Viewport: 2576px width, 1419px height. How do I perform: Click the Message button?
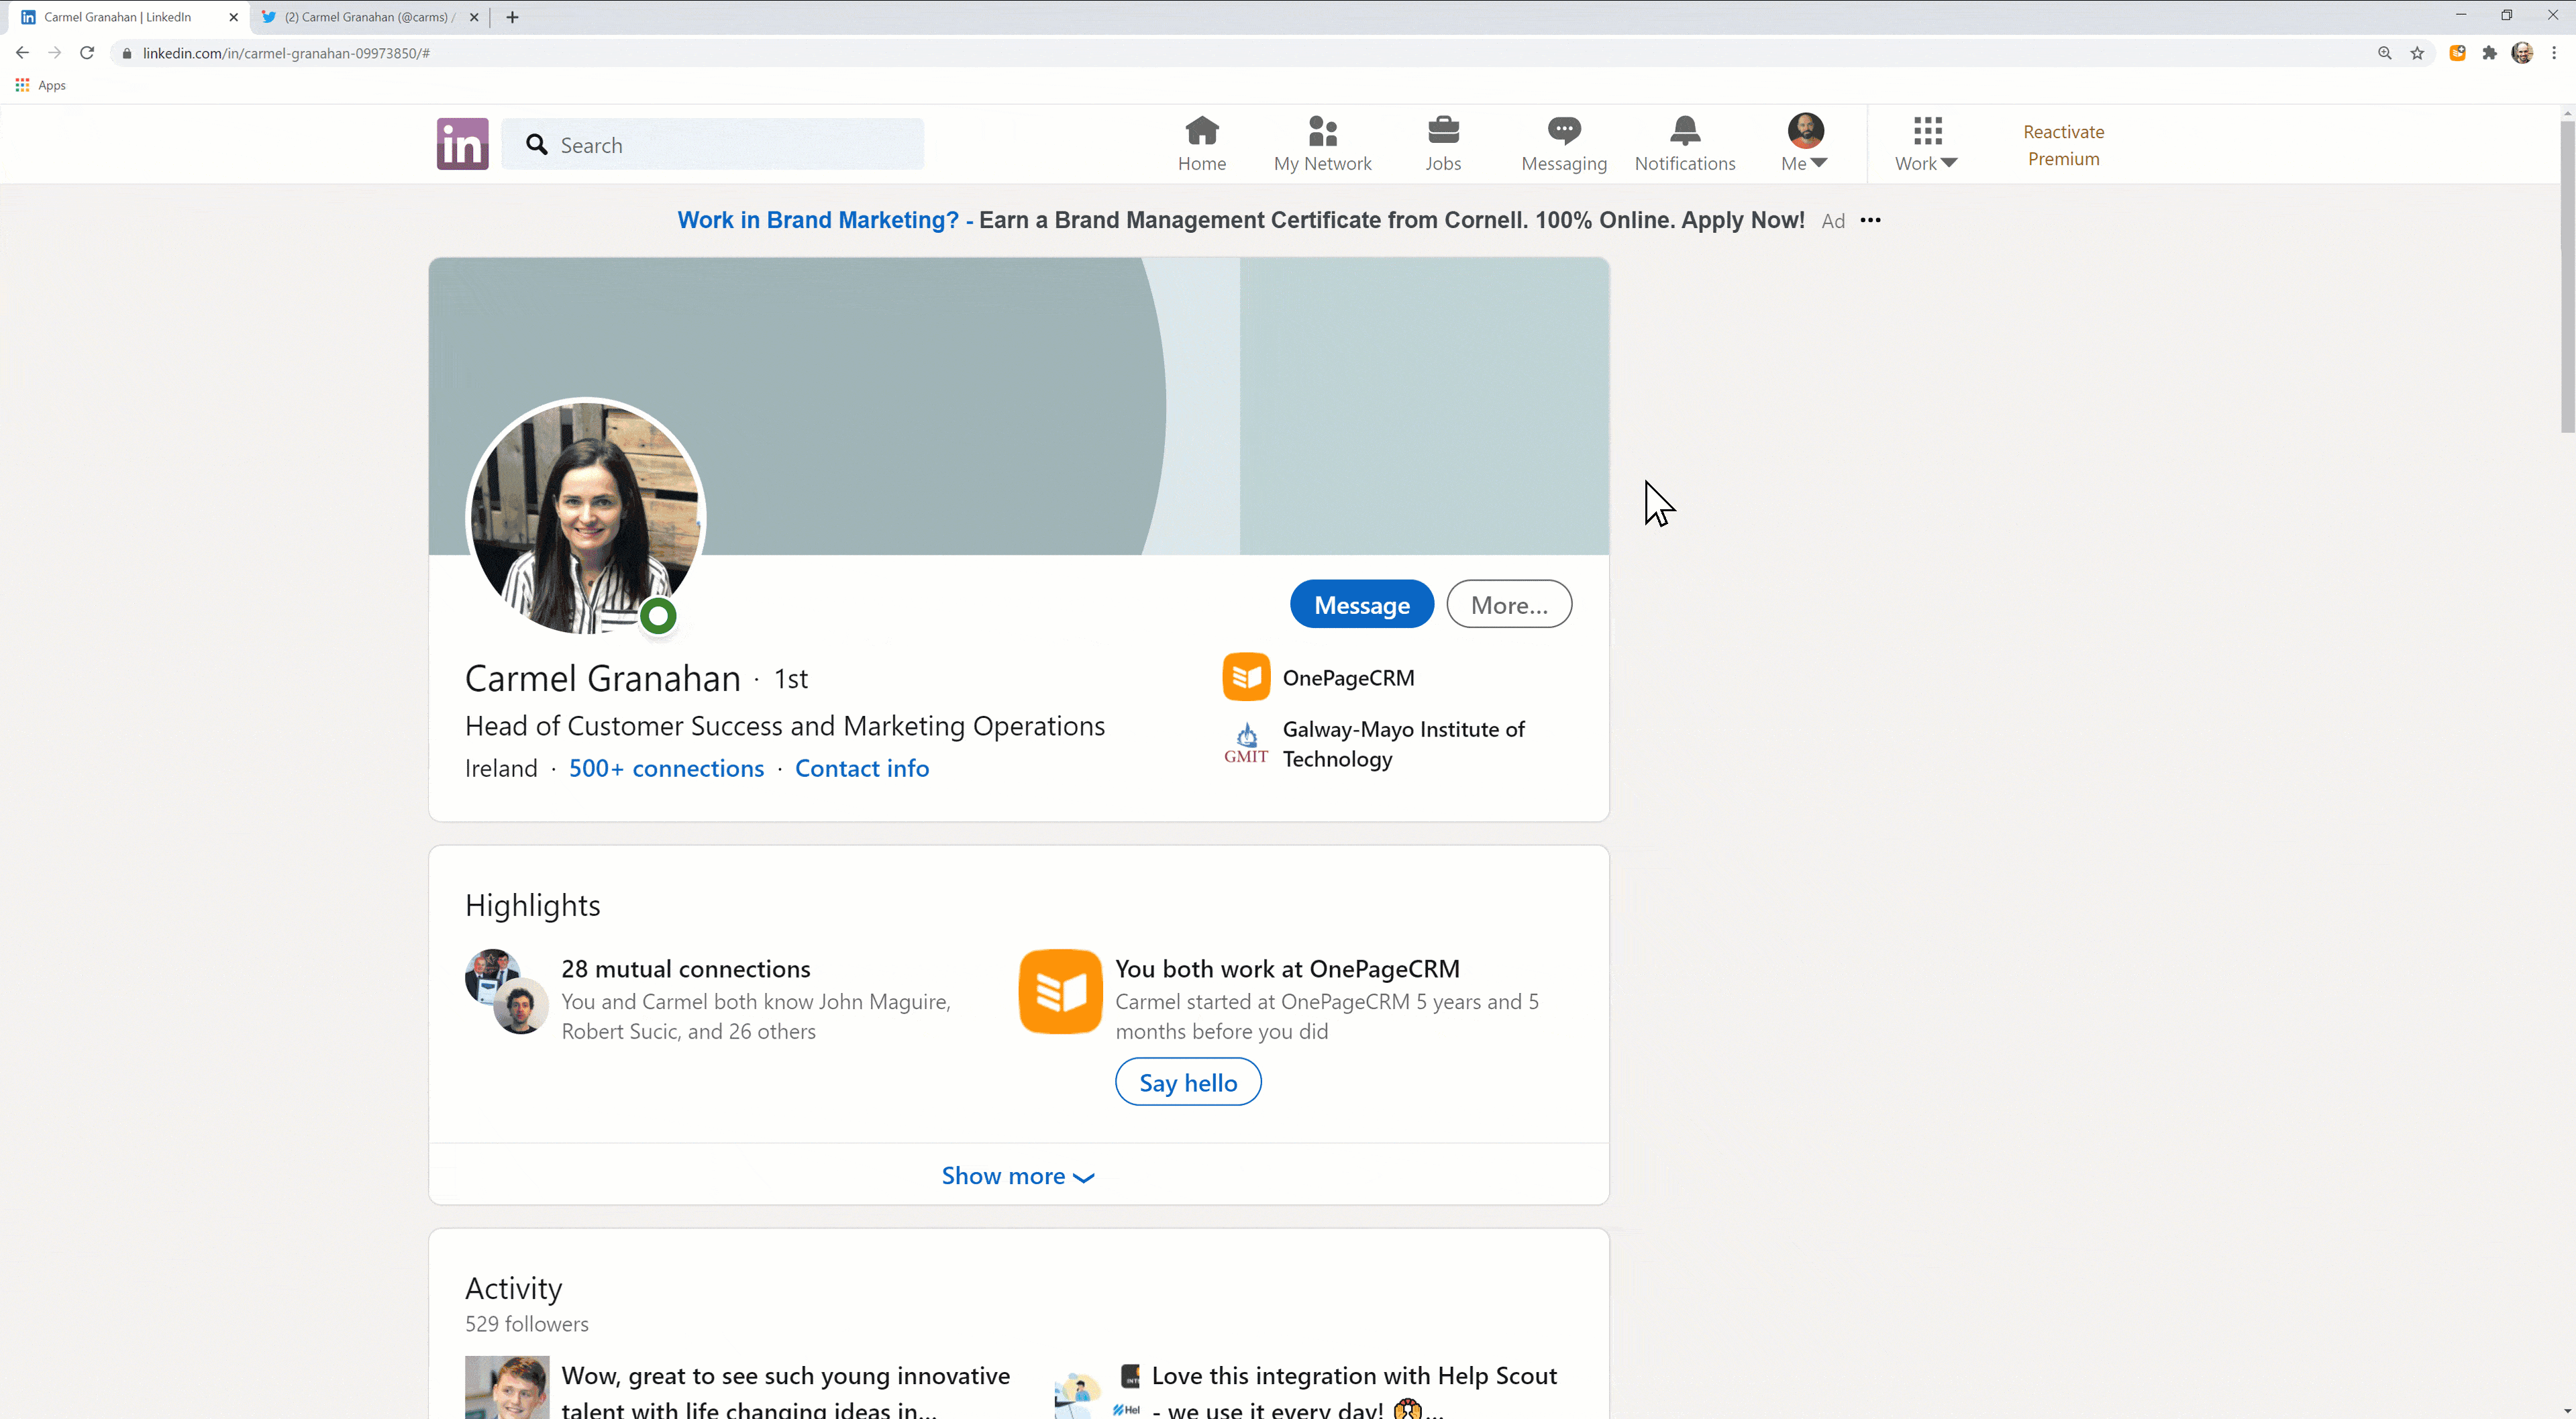[x=1362, y=604]
